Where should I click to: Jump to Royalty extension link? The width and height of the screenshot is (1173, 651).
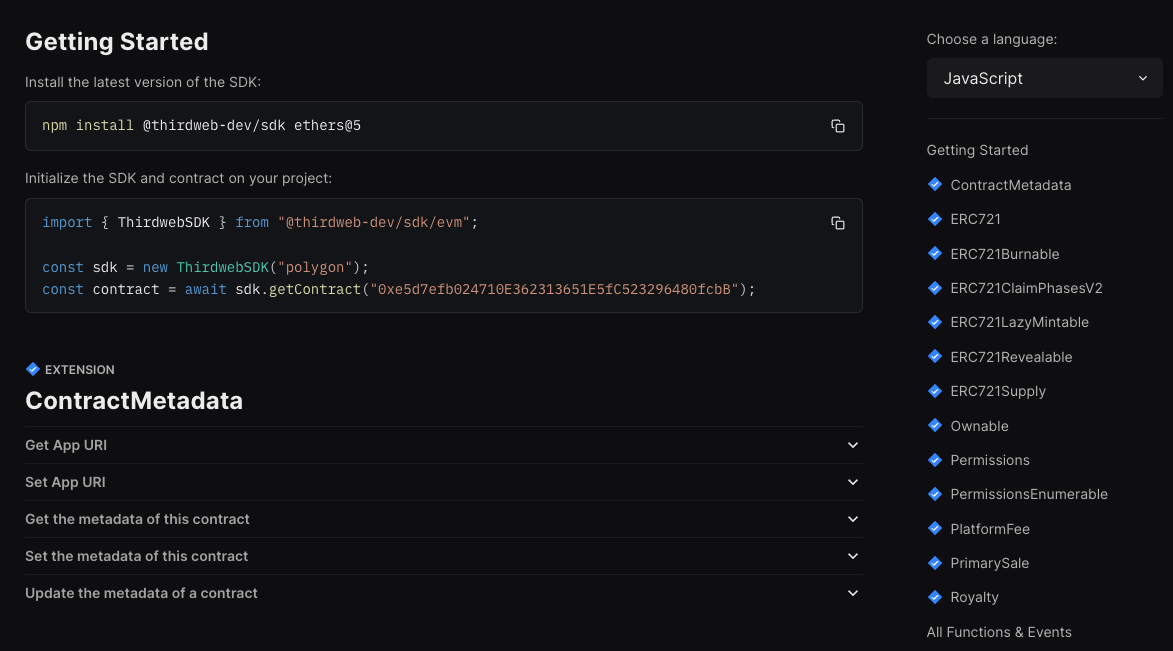(x=974, y=597)
